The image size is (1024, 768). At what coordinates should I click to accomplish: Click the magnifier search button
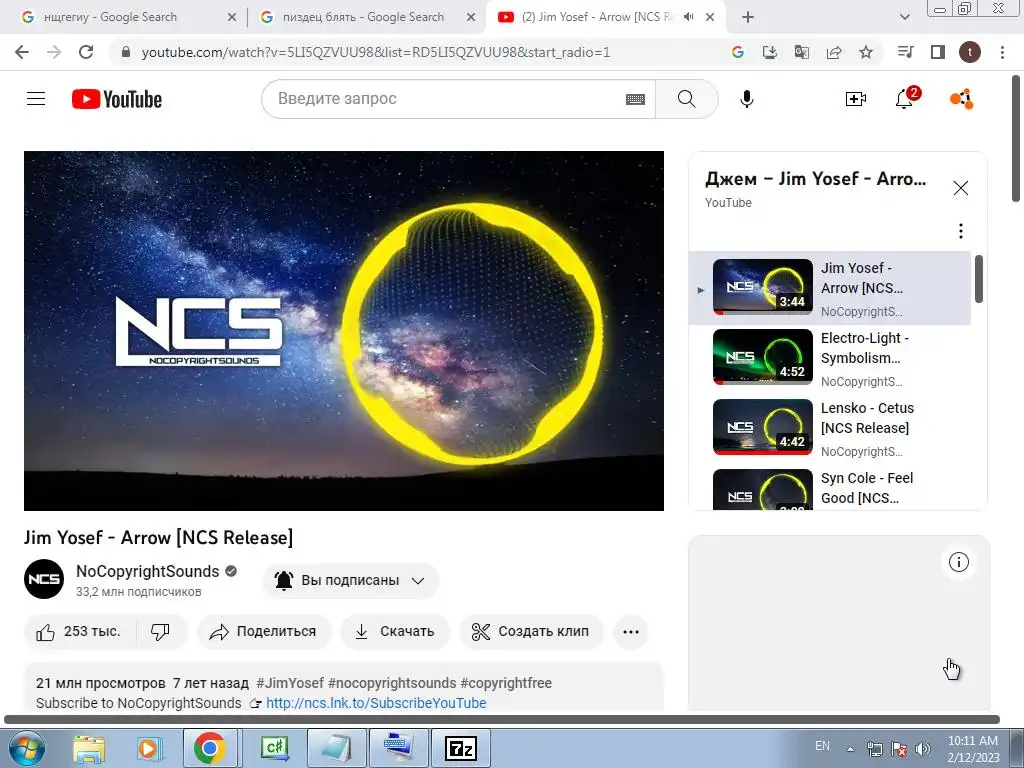tap(686, 99)
